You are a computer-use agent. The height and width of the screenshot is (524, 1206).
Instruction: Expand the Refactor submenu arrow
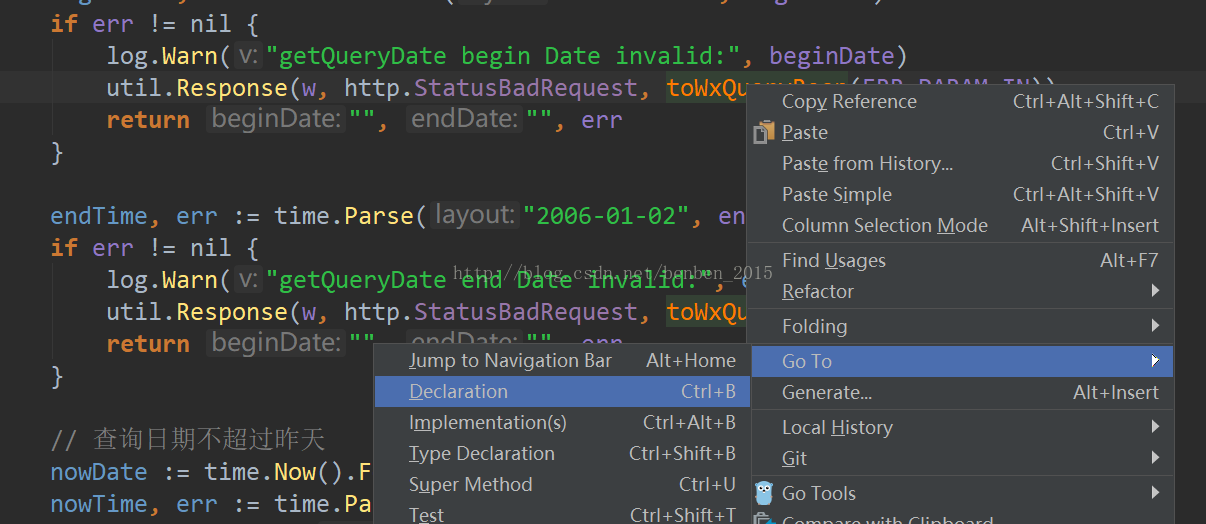[1155, 291]
